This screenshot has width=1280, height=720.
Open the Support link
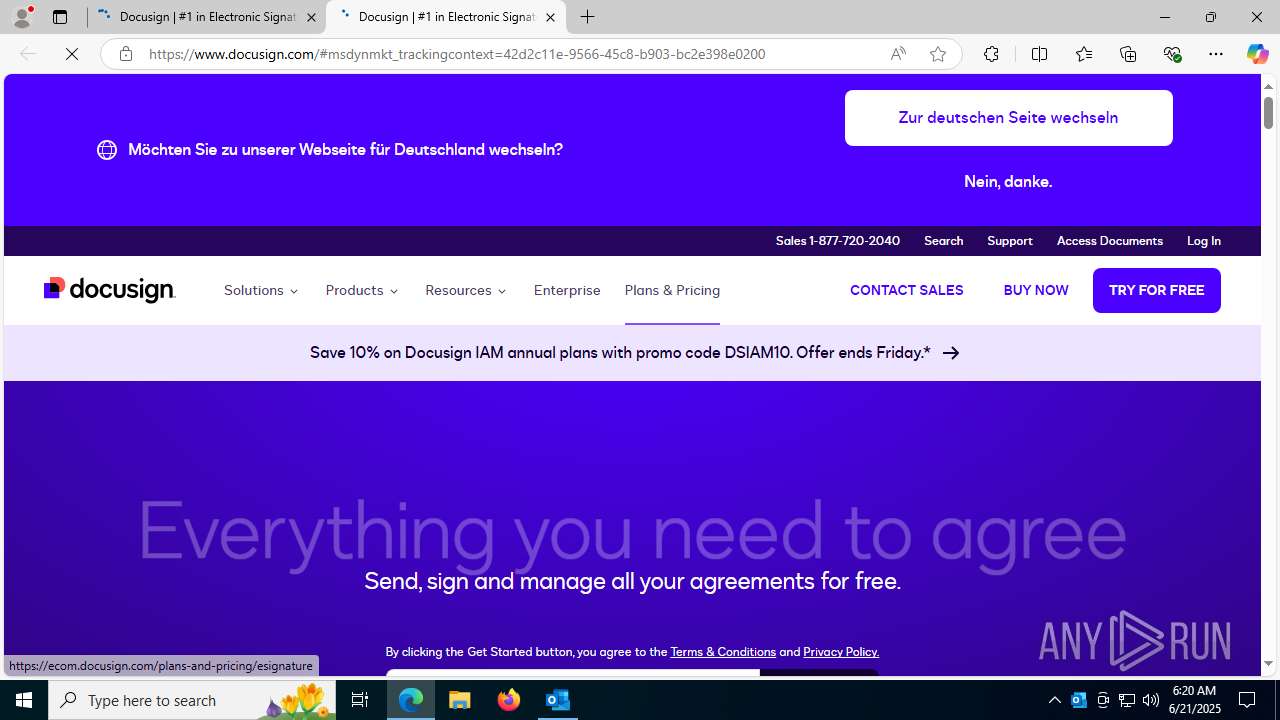[x=1009, y=241]
